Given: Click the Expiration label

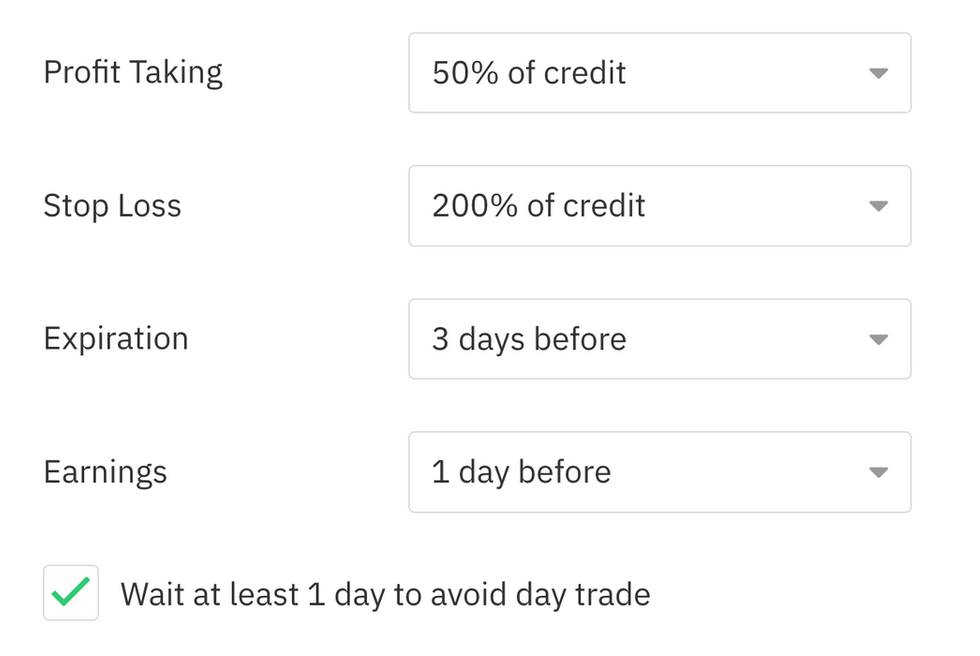Looking at the screenshot, I should [x=115, y=339].
